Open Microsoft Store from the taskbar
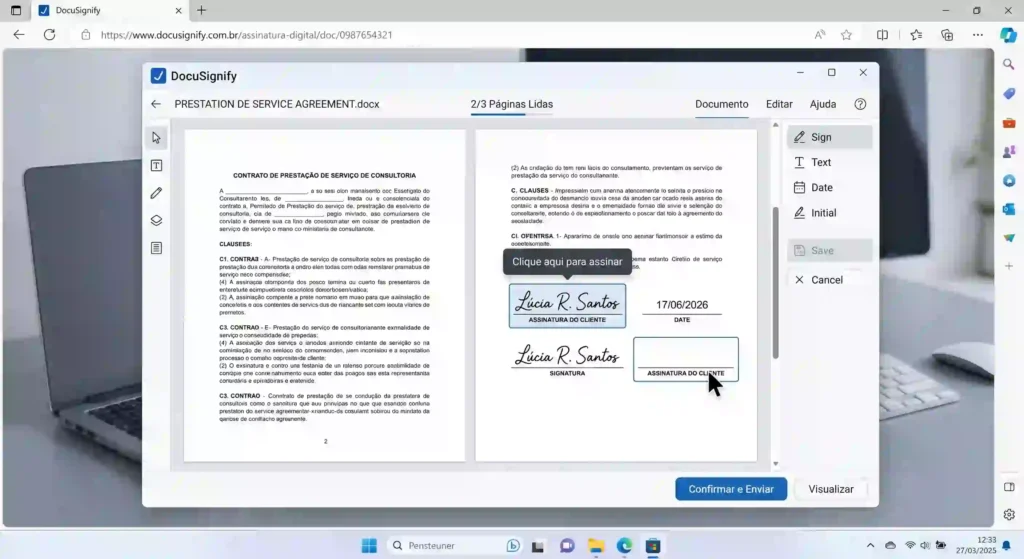This screenshot has width=1024, height=559. pyautogui.click(x=653, y=546)
